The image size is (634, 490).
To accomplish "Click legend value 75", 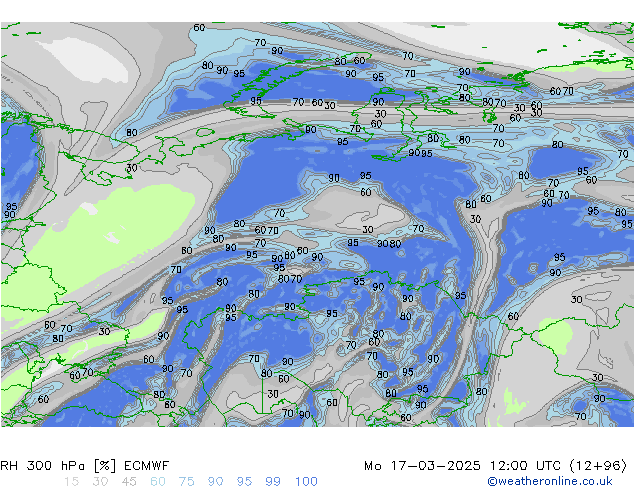I will (186, 481).
